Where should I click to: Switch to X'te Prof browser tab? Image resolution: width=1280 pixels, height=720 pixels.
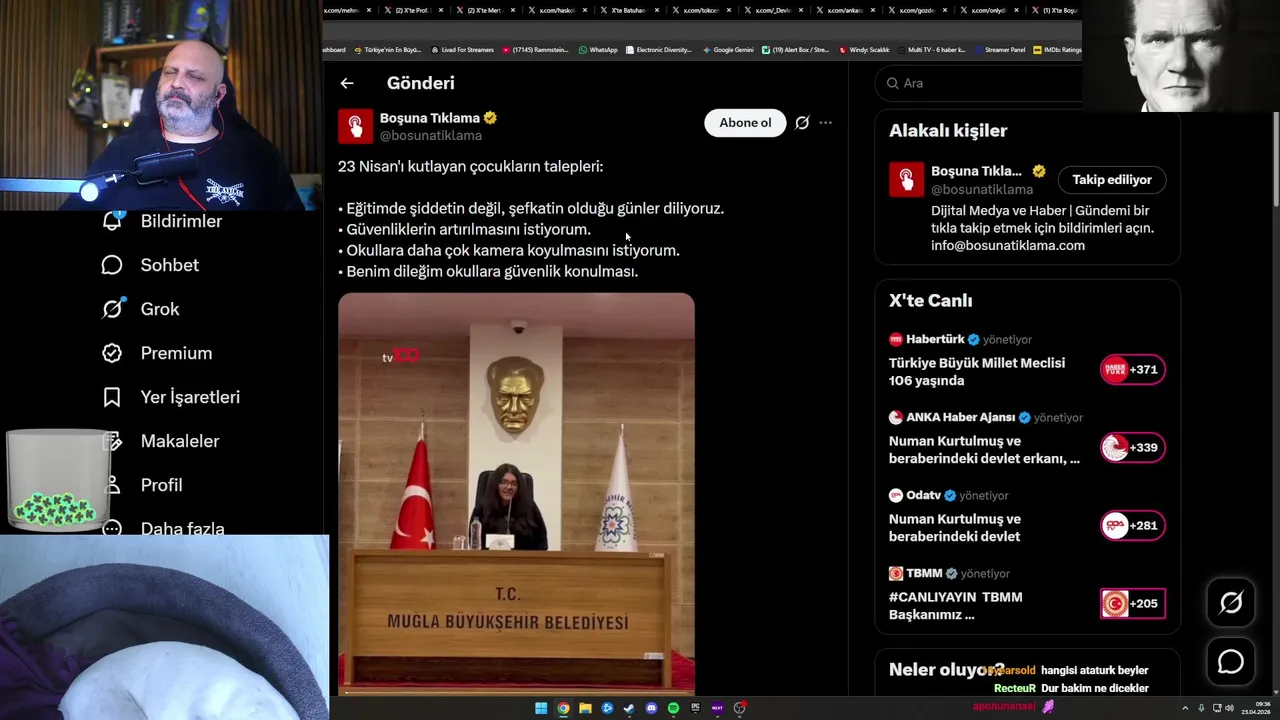pyautogui.click(x=412, y=10)
